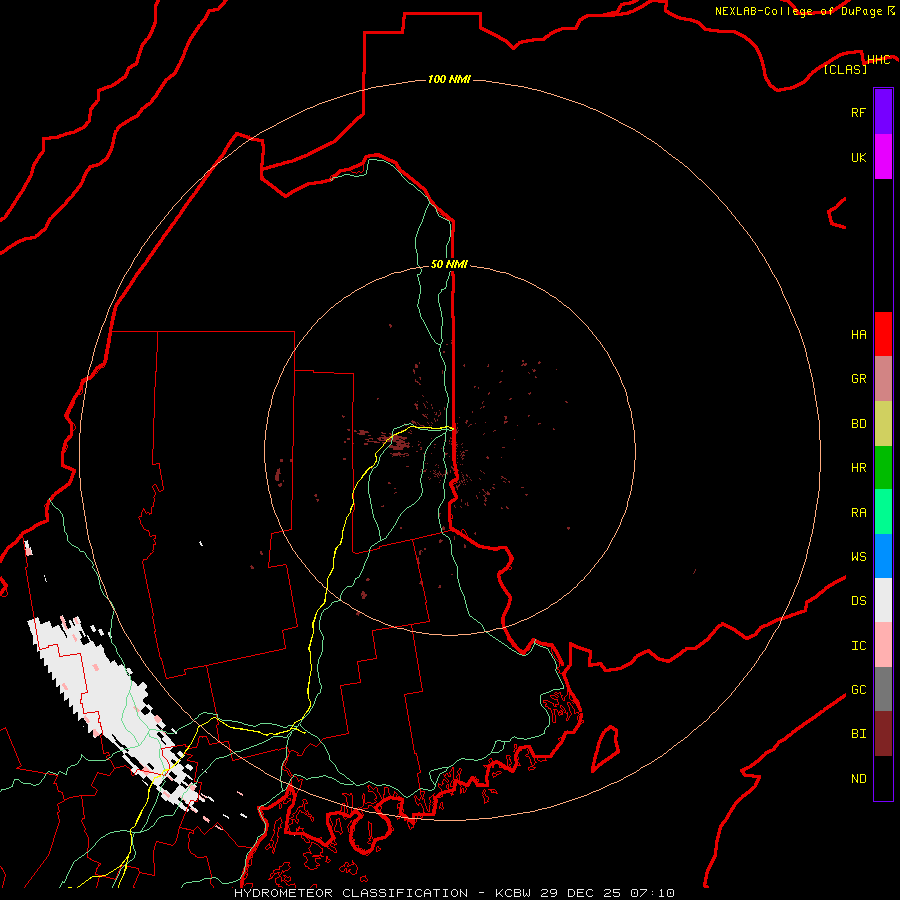Click the DS legend label
This screenshot has height=900, width=900.
pos(858,601)
